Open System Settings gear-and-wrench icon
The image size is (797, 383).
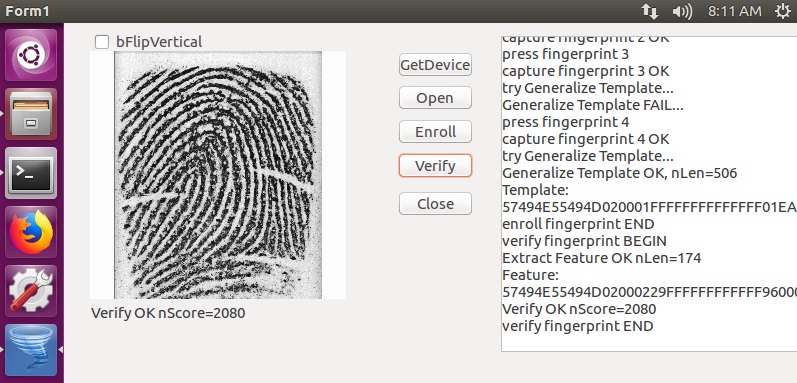(x=31, y=291)
